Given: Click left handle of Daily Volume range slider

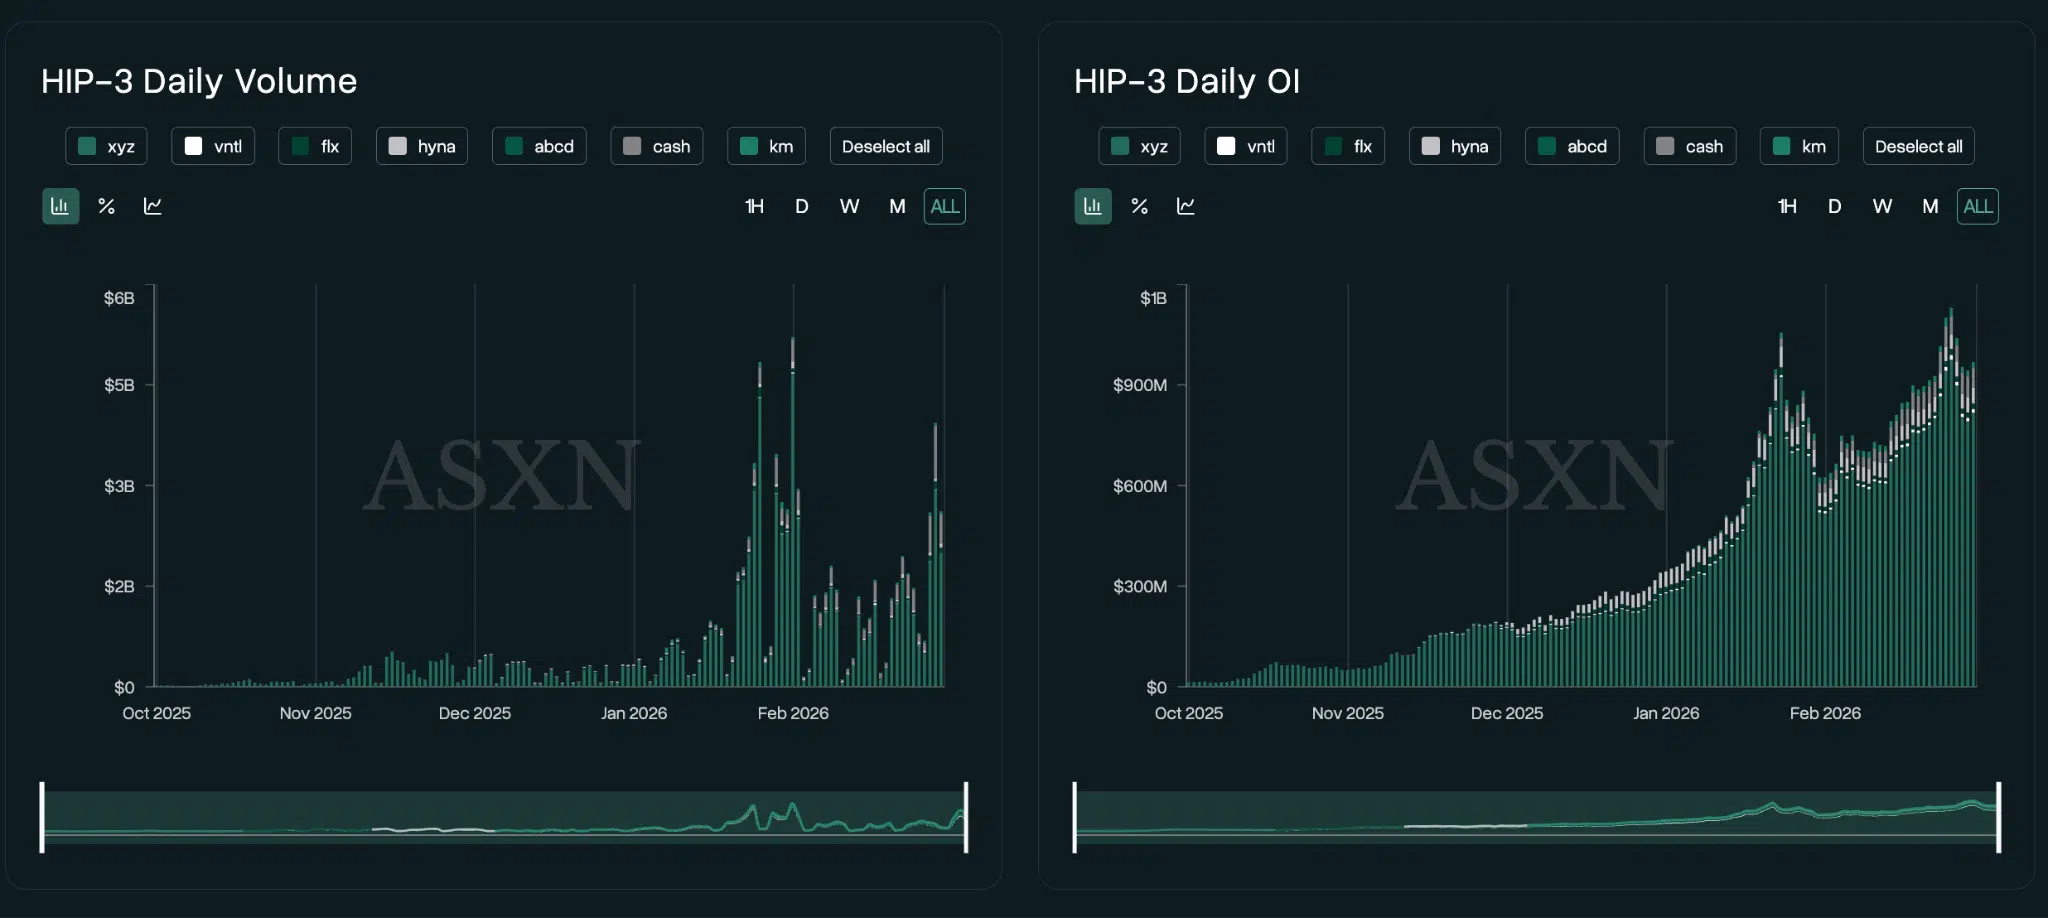Looking at the screenshot, I should pos(42,817).
